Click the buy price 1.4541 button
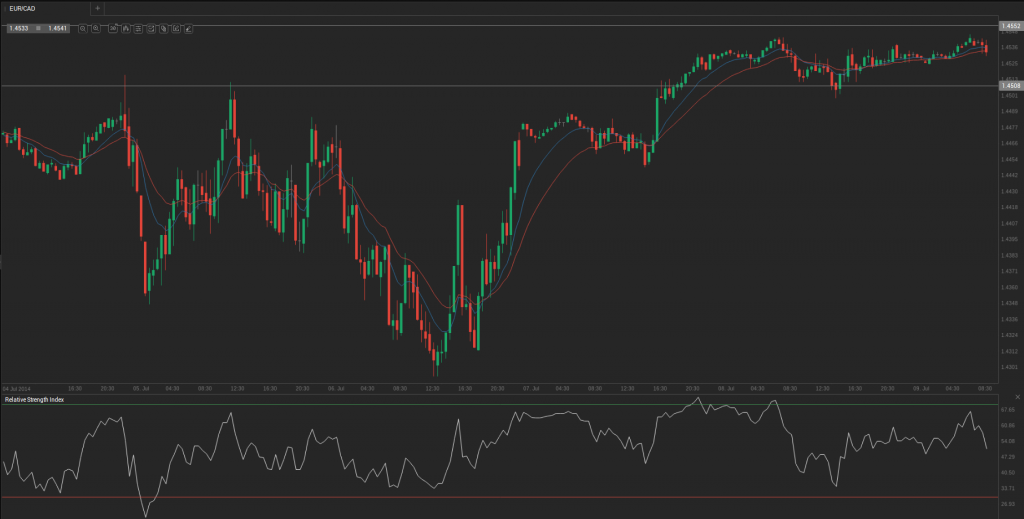This screenshot has height=519, width=1024. point(58,28)
